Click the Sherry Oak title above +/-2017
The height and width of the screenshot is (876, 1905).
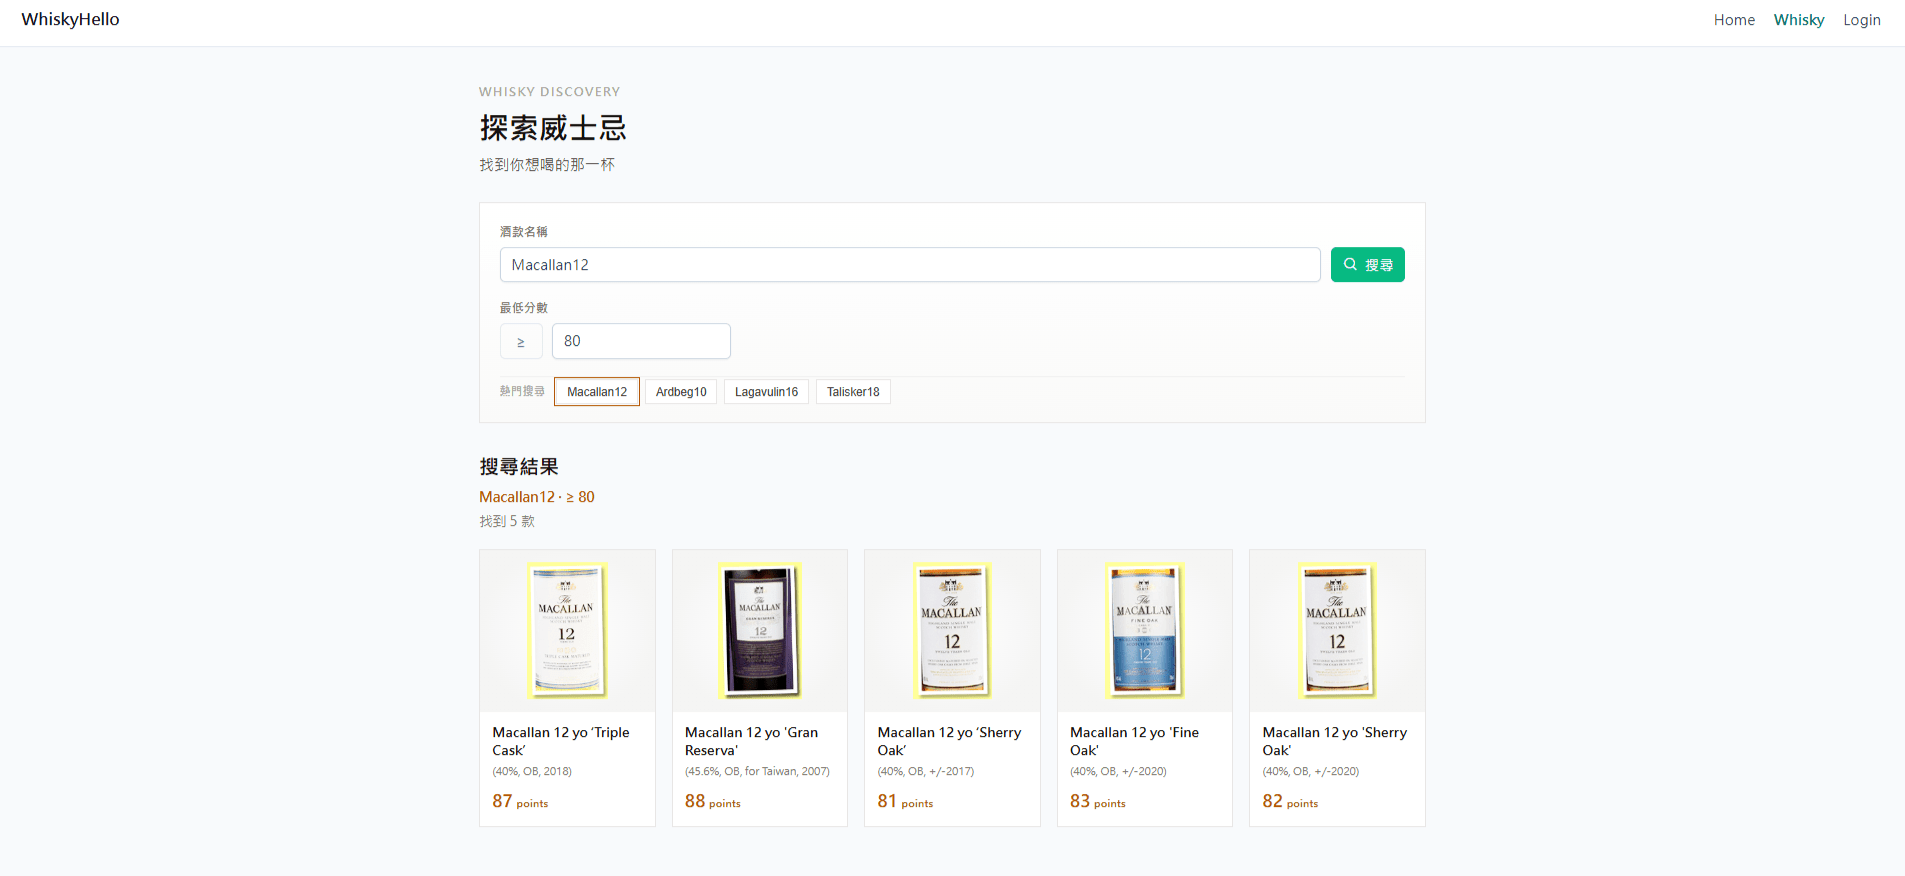click(x=949, y=741)
